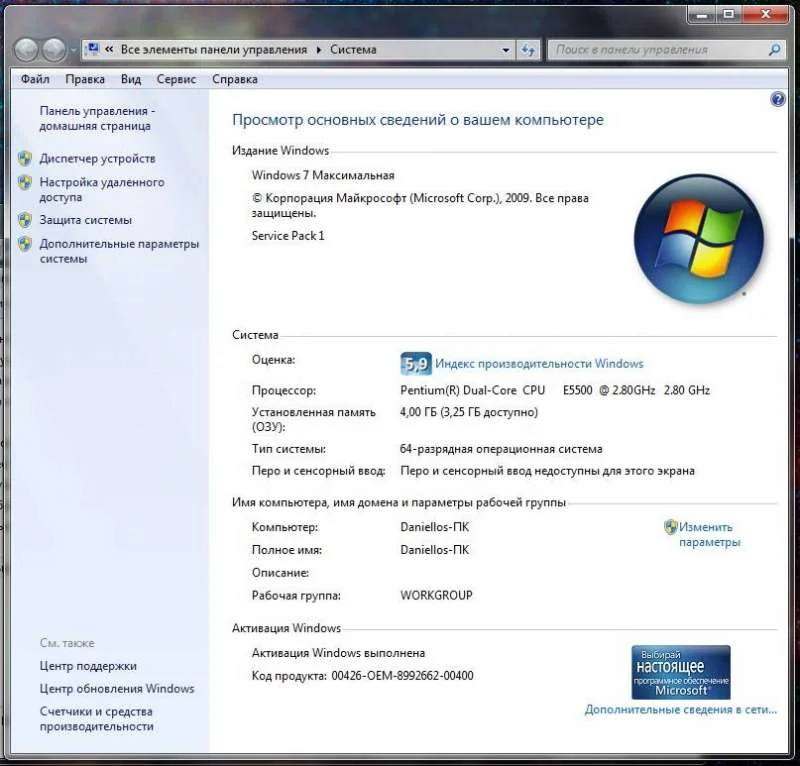Open 'Настройка удаленного доступа' link
This screenshot has height=766, width=800.
pyautogui.click(x=102, y=189)
